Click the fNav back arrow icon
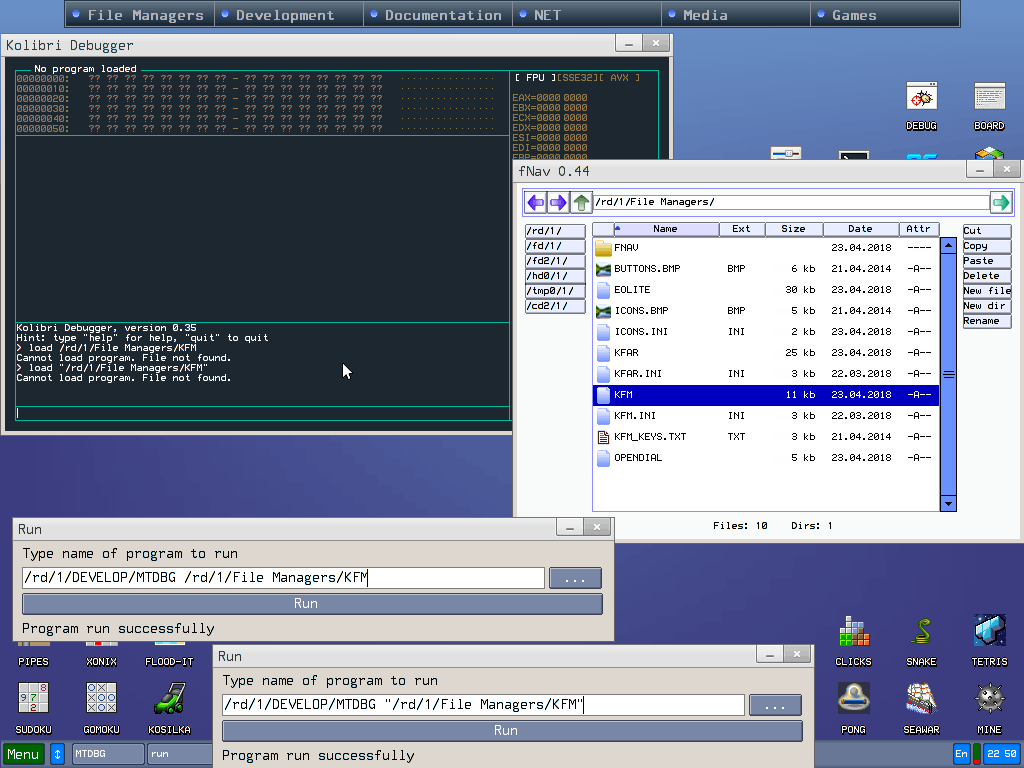 click(536, 203)
